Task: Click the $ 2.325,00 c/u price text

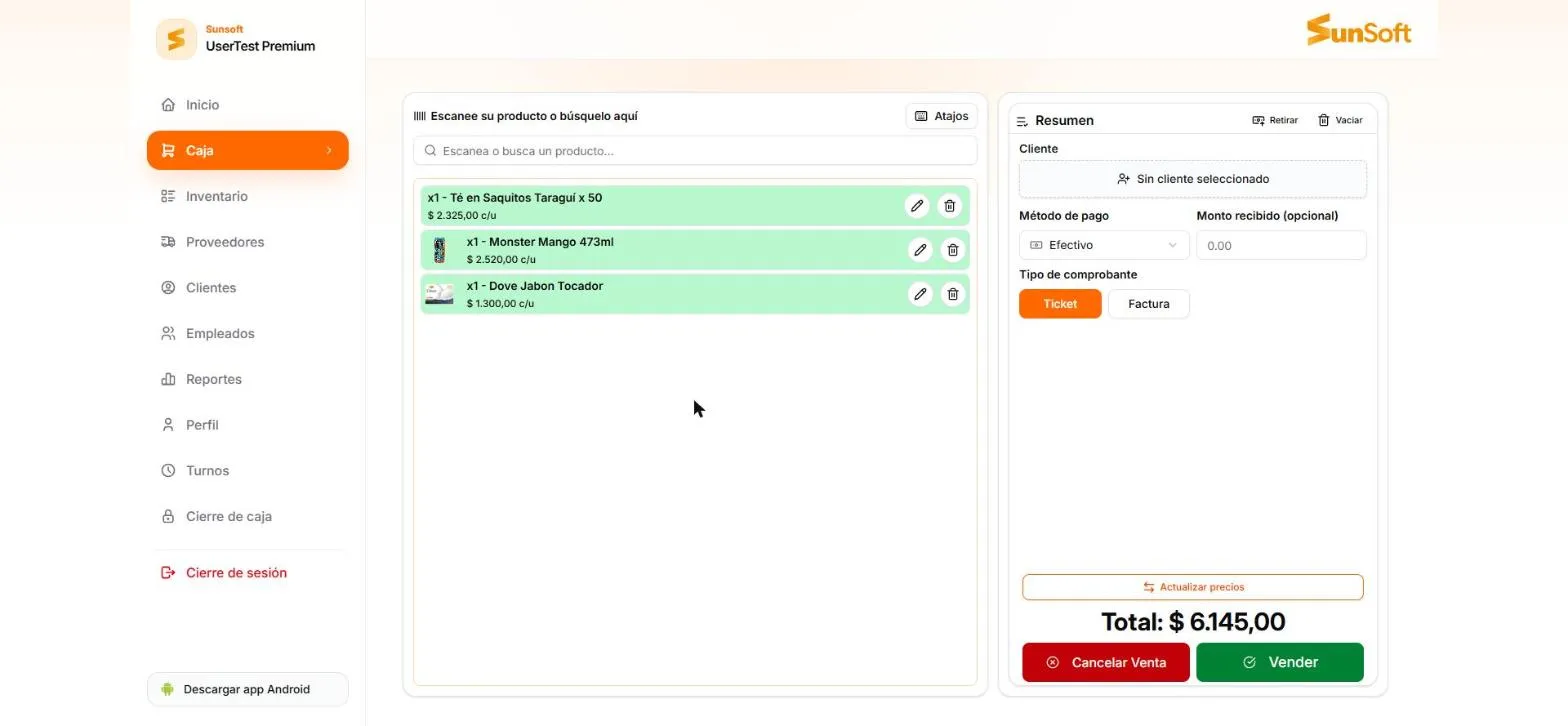Action: coord(462,215)
